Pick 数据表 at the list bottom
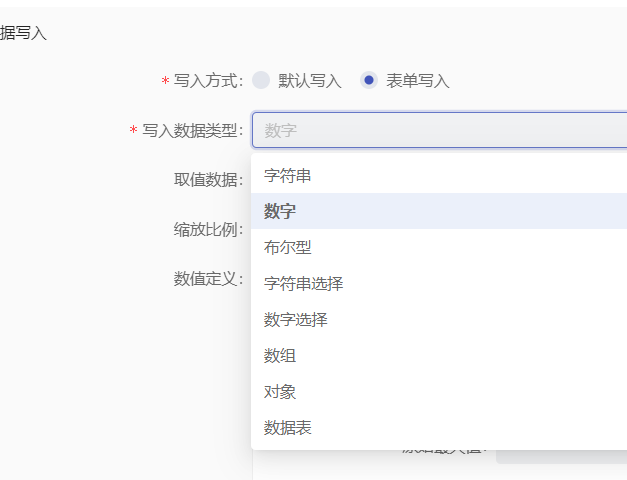627x480 pixels. coord(288,427)
